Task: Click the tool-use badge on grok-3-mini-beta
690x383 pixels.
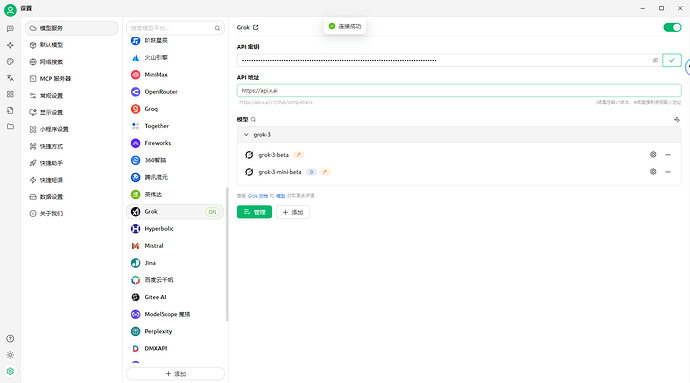Action: tap(325, 172)
